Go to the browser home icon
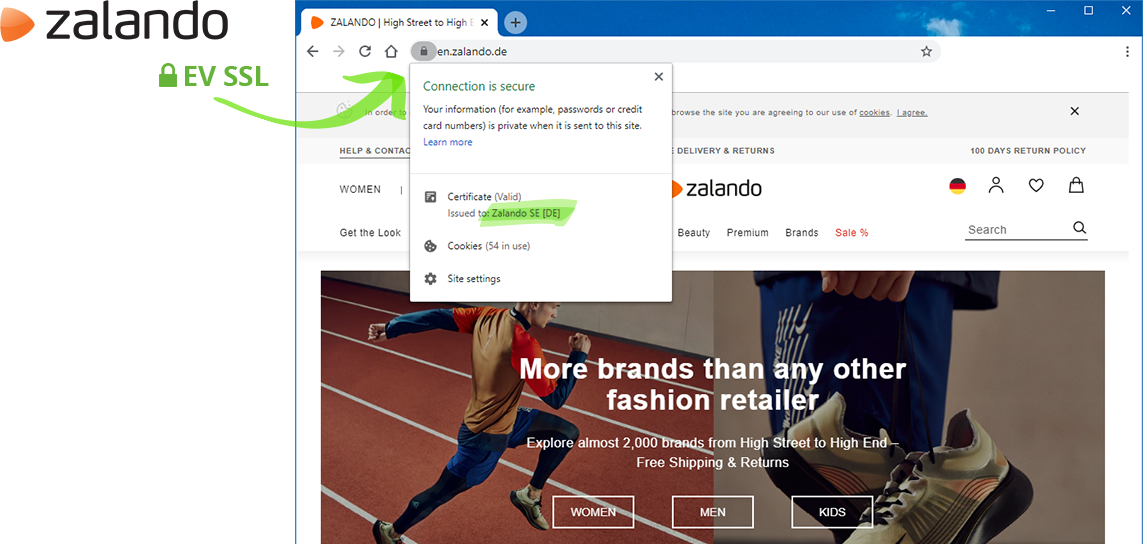The height and width of the screenshot is (544, 1147). (391, 52)
